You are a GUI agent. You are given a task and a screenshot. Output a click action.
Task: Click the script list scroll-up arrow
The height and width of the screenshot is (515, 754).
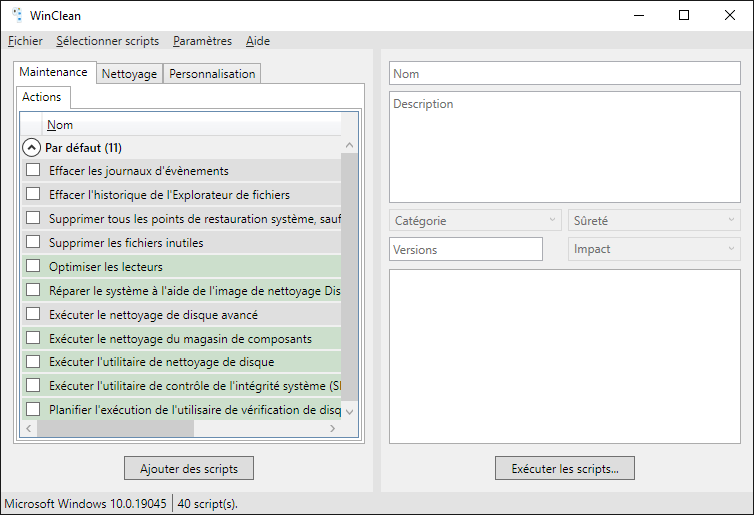350,145
